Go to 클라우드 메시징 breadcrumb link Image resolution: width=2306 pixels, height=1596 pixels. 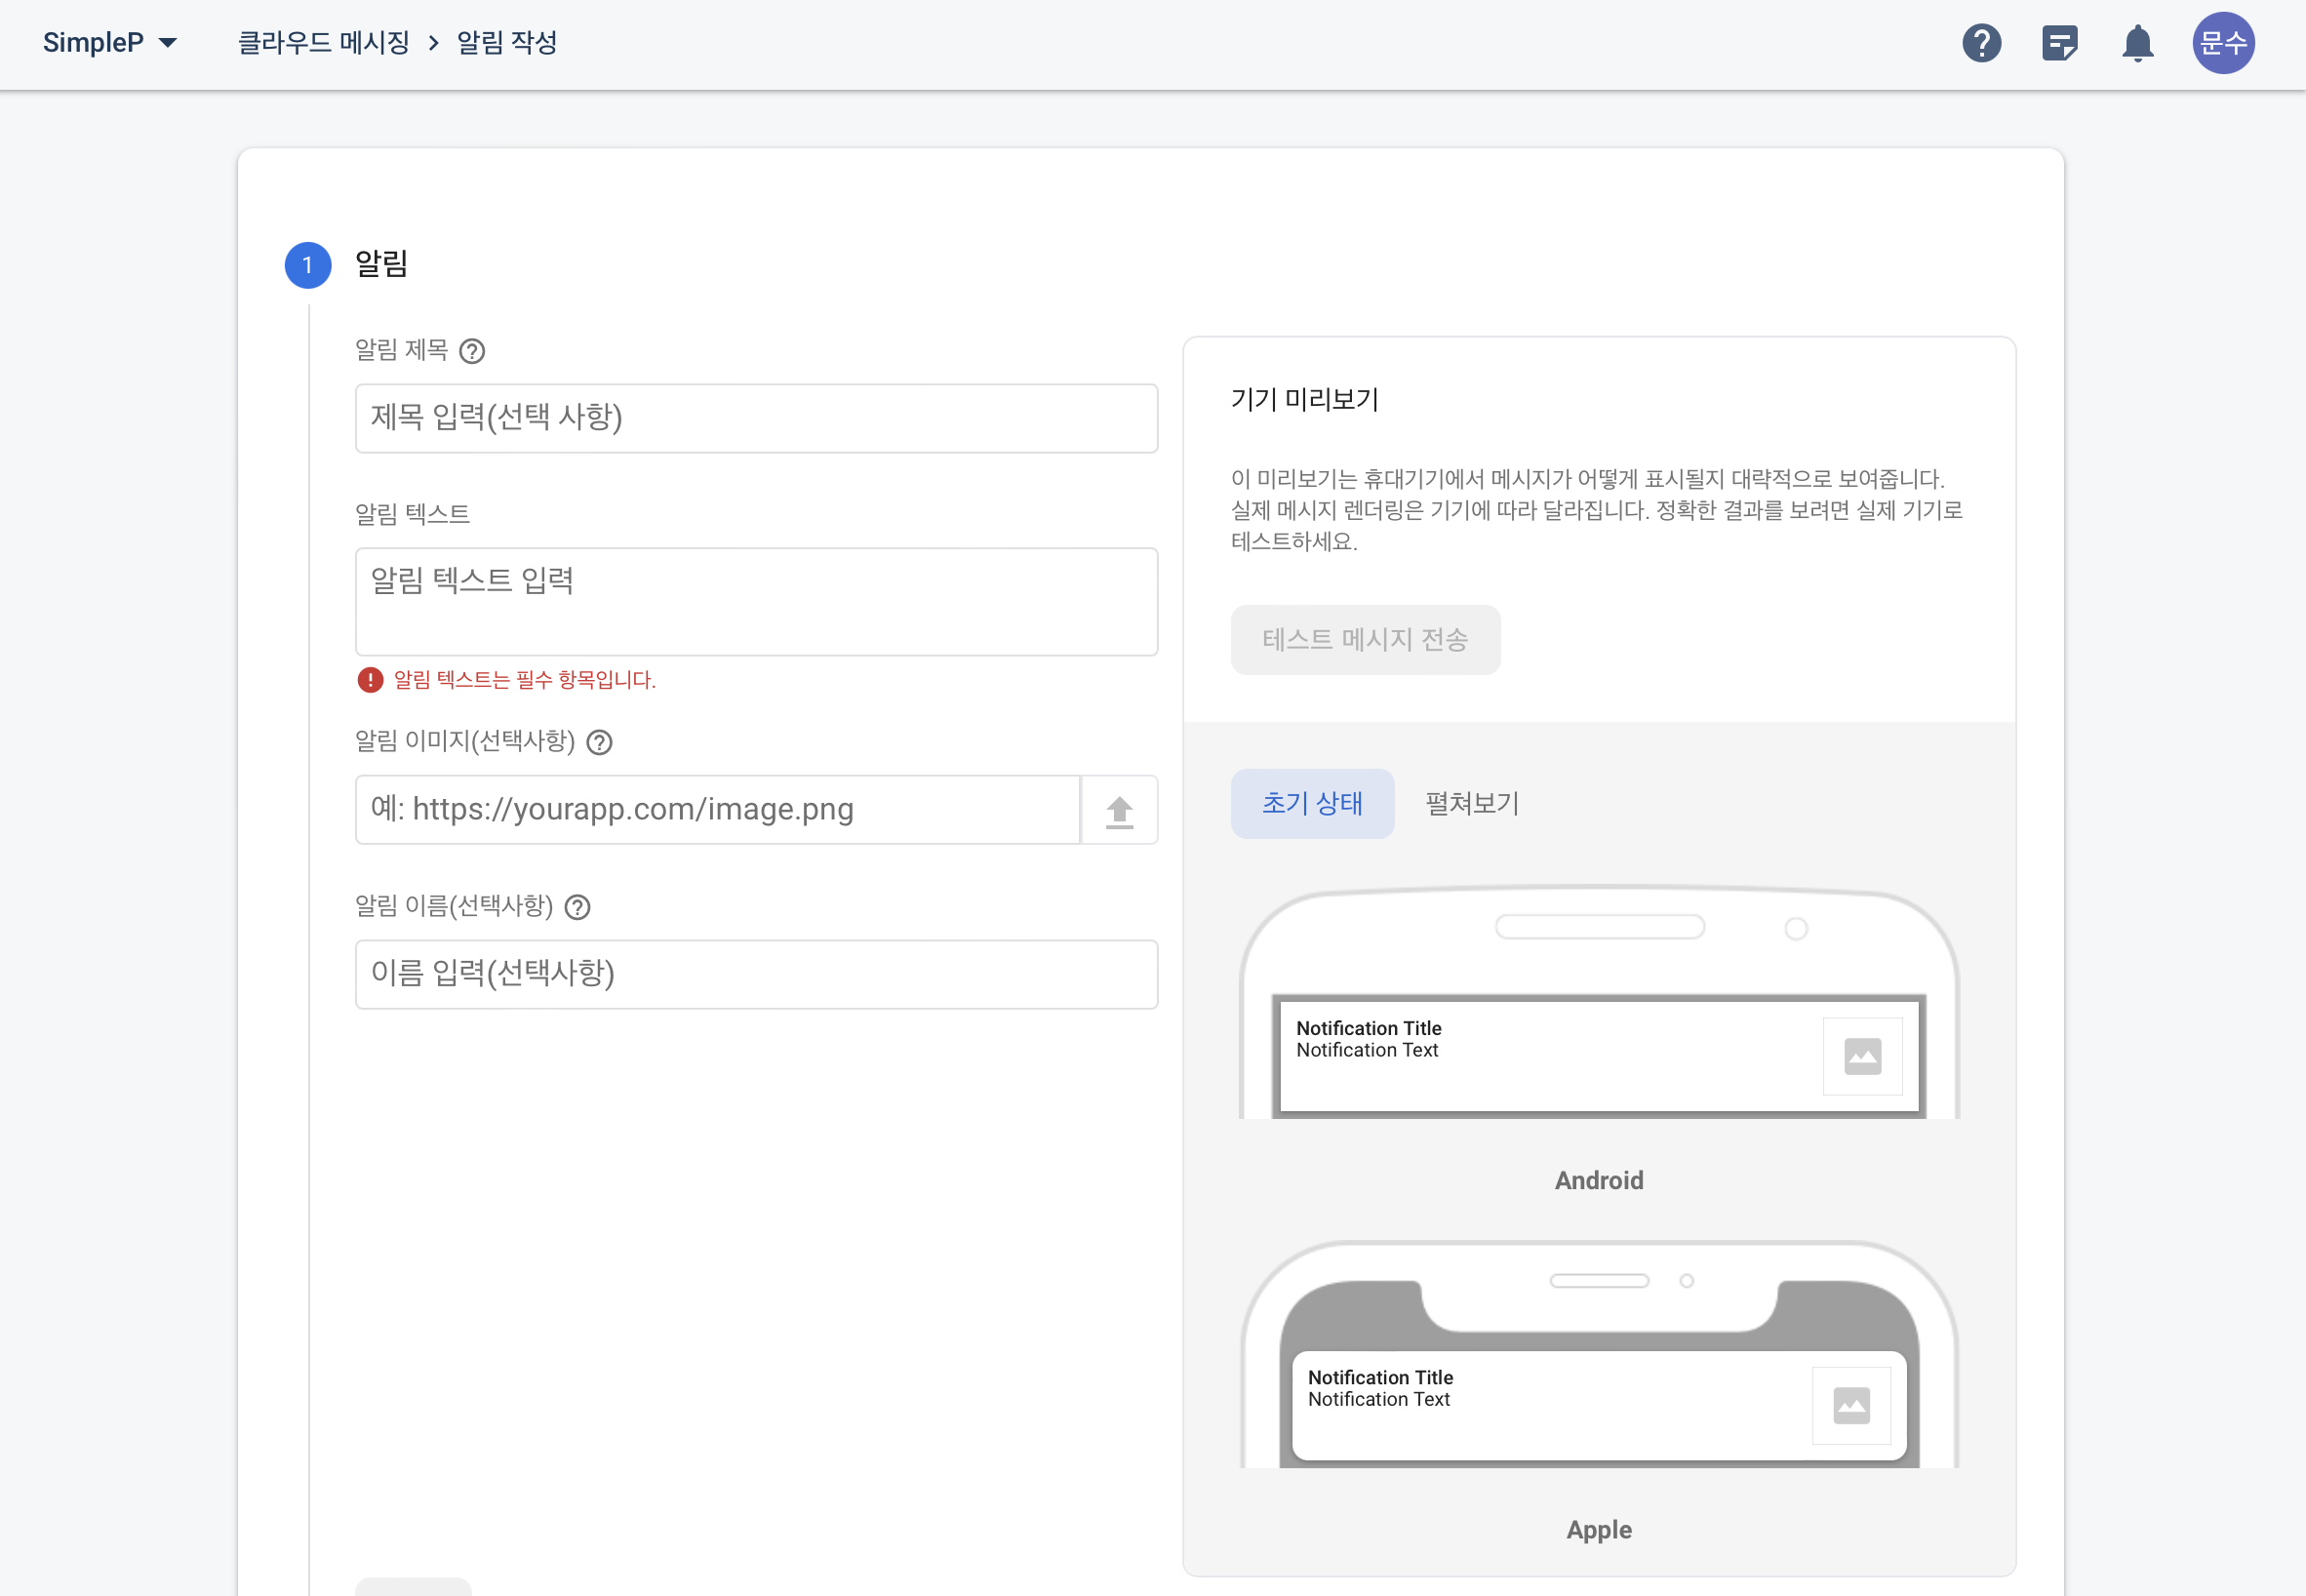coord(323,43)
